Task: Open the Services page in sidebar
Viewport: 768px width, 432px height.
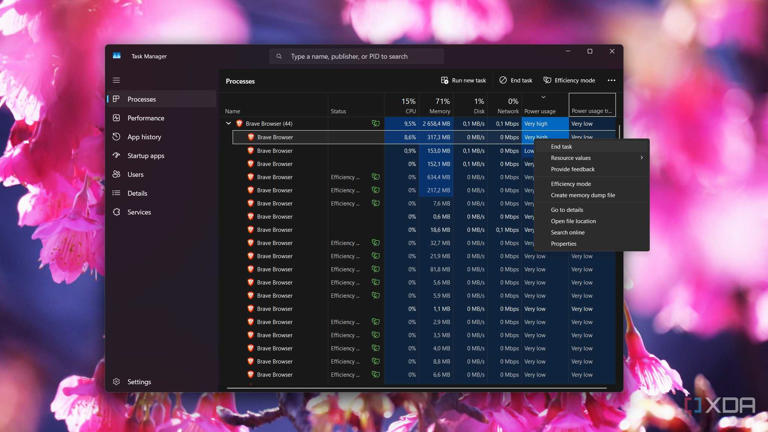Action: pyautogui.click(x=139, y=212)
